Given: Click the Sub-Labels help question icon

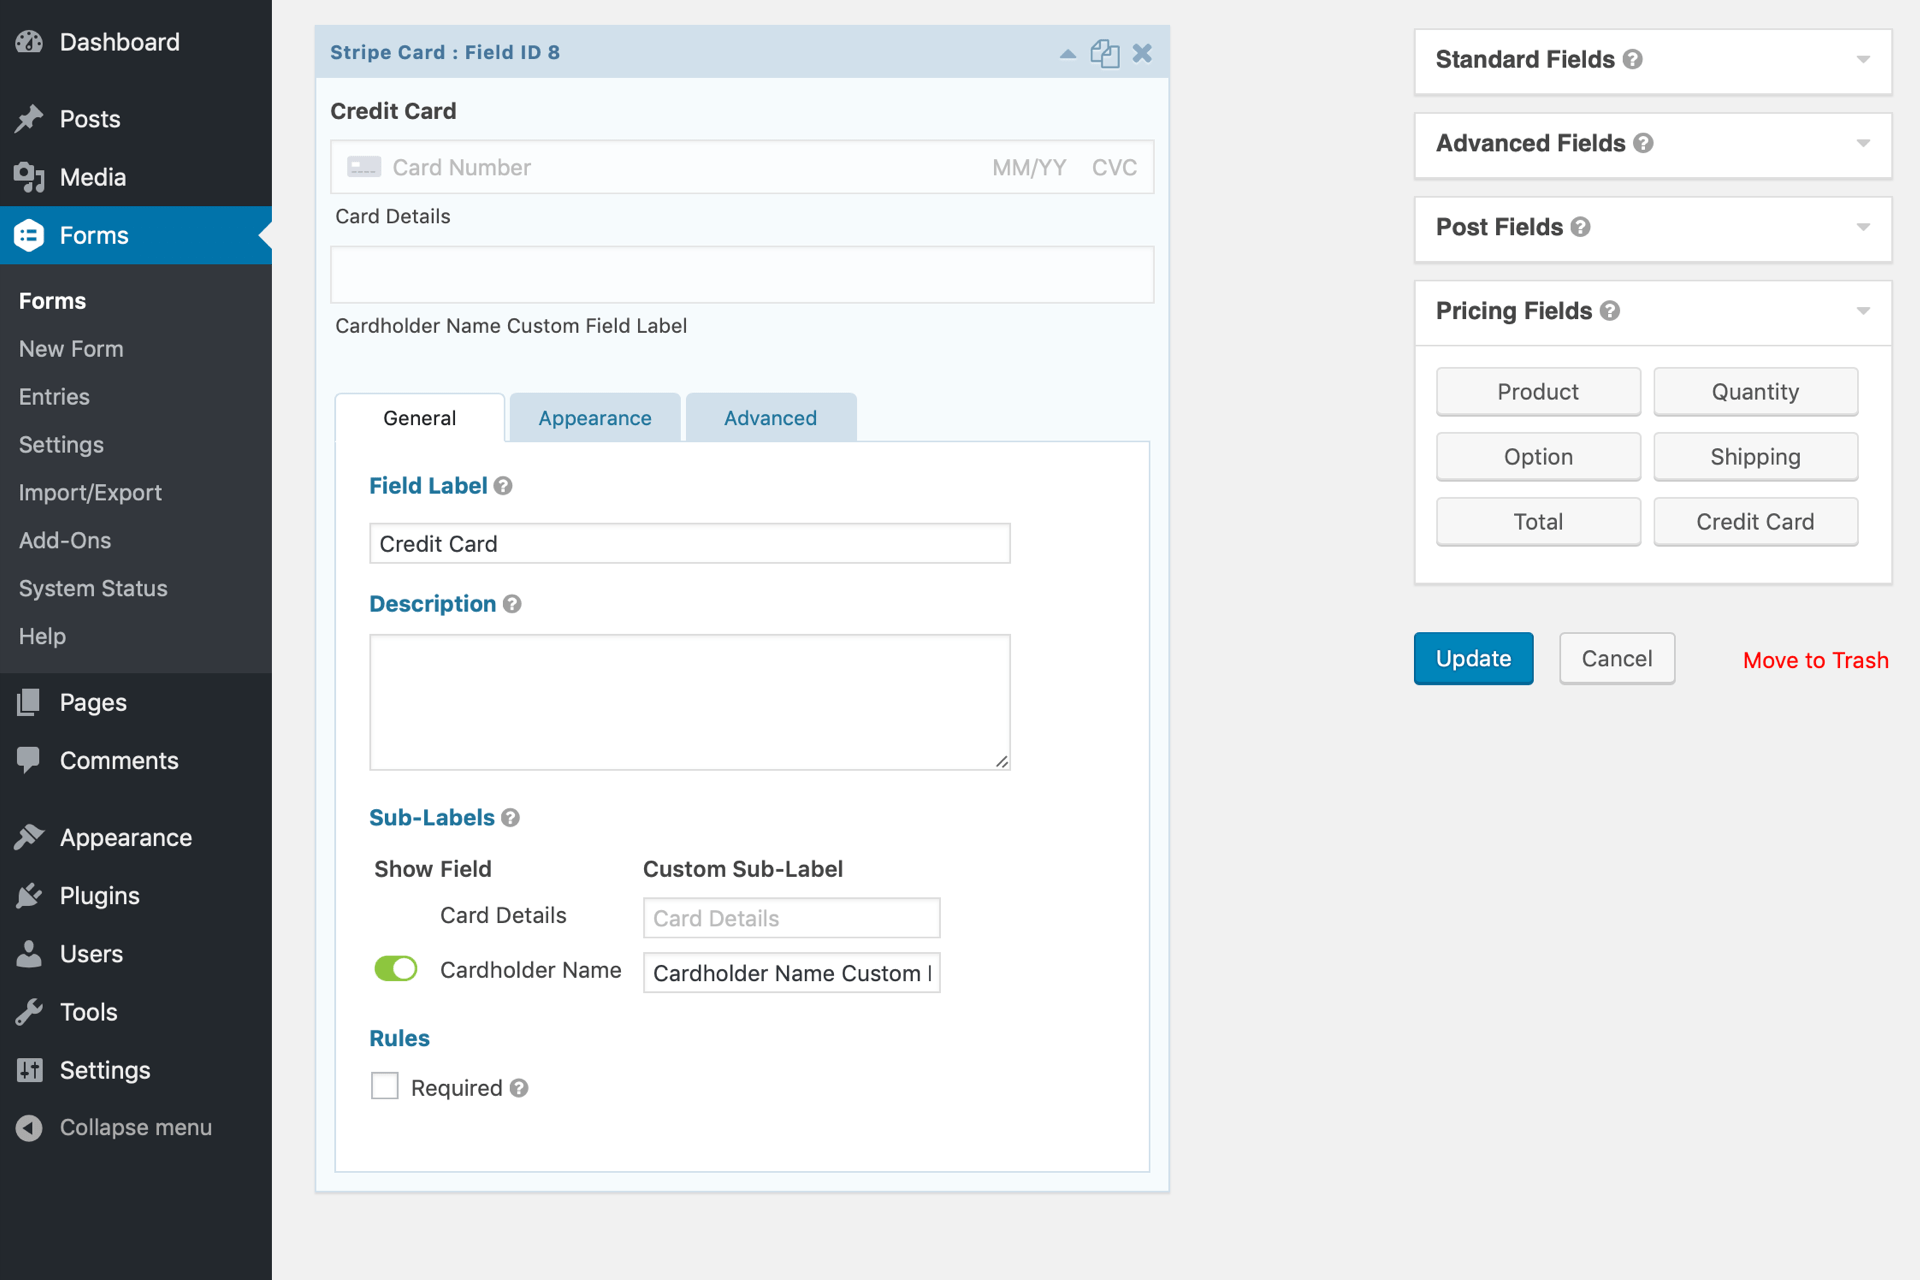Looking at the screenshot, I should [x=510, y=818].
